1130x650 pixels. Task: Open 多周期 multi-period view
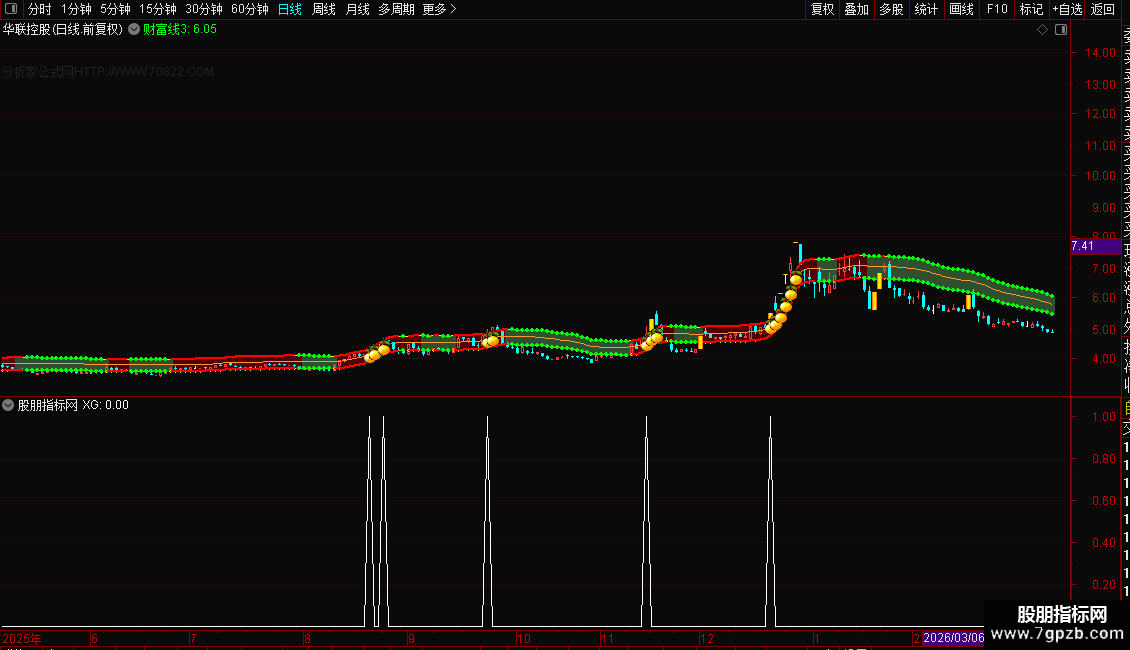tap(396, 9)
